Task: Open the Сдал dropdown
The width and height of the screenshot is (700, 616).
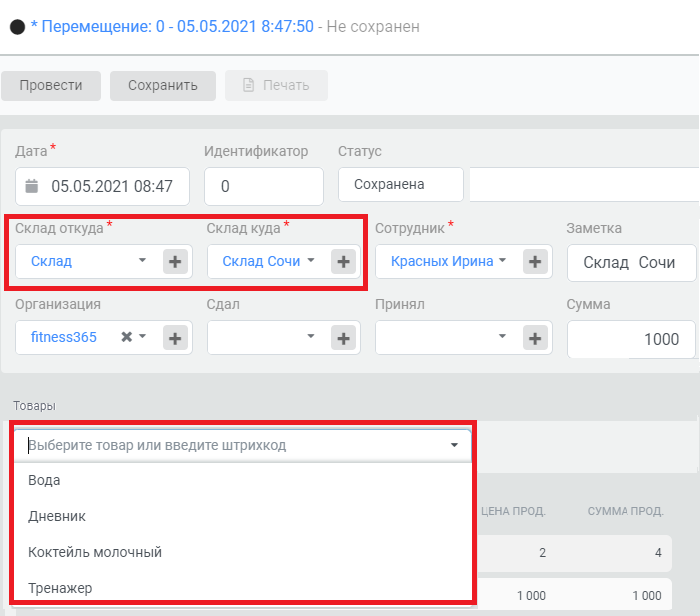Action: tap(311, 336)
